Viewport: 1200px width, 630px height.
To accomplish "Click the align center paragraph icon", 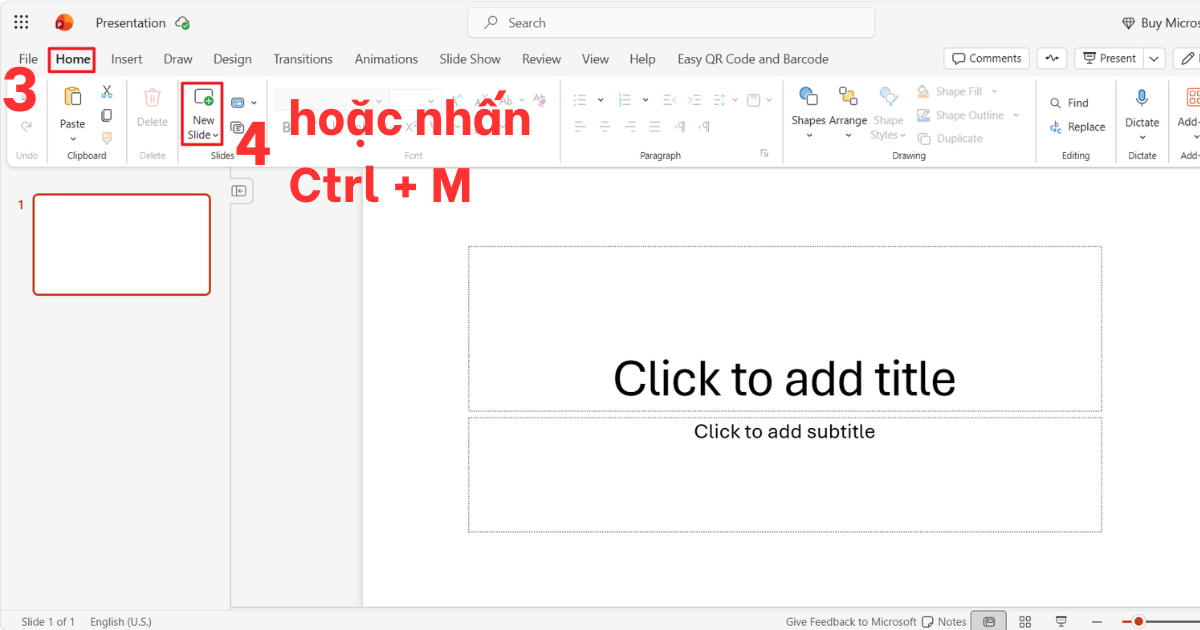I will point(606,127).
